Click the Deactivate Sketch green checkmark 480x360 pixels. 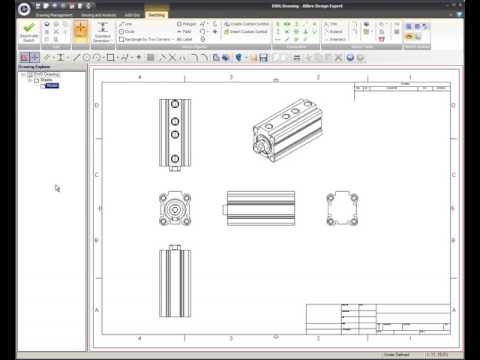(x=29, y=27)
